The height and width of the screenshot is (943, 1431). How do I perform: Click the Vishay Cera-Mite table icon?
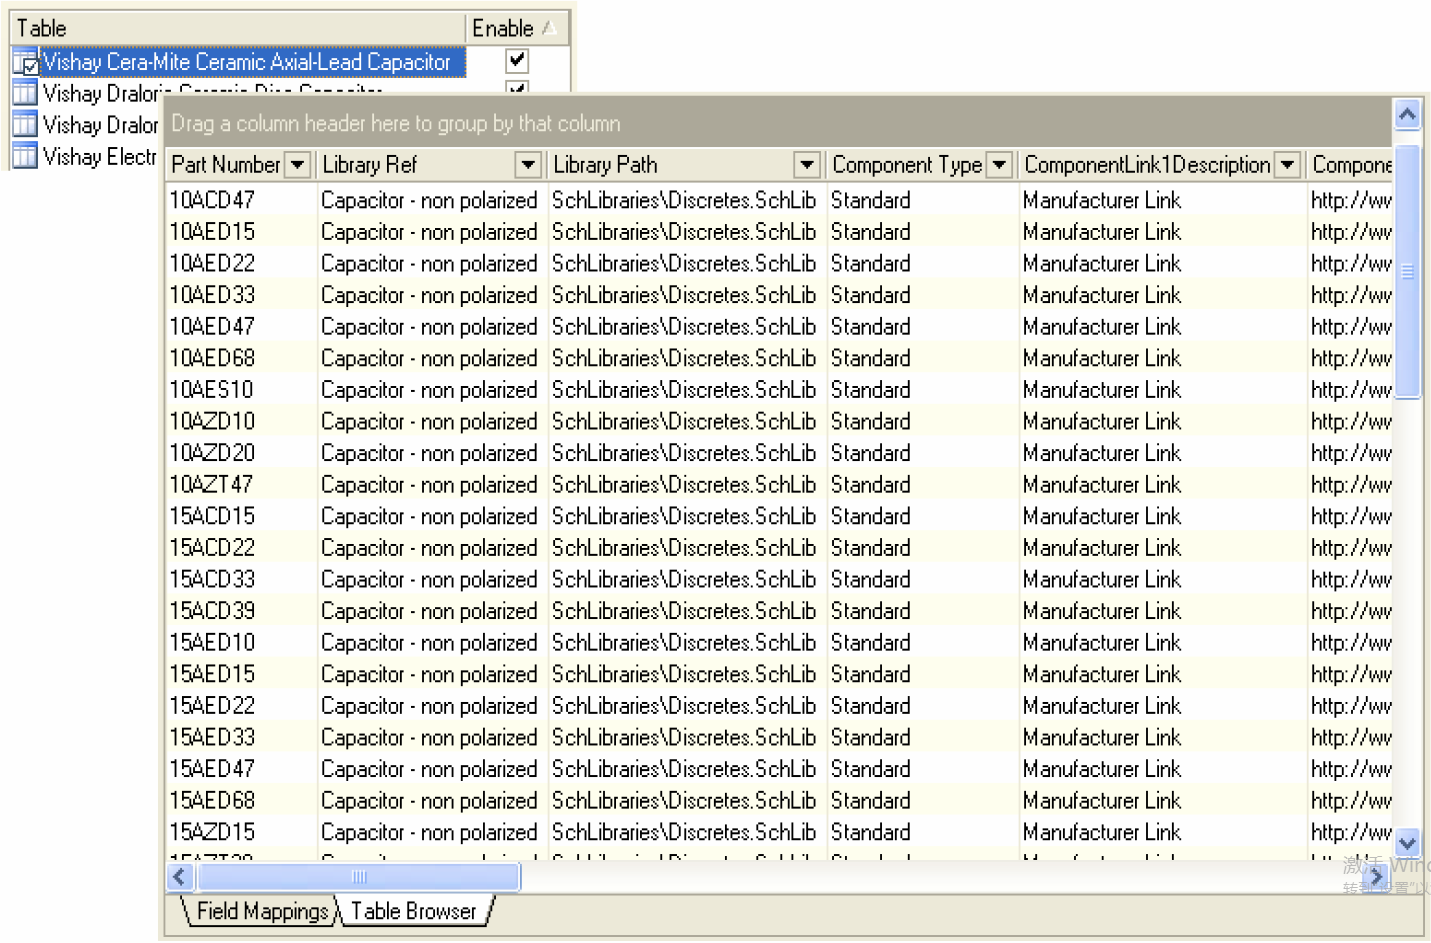pos(25,62)
